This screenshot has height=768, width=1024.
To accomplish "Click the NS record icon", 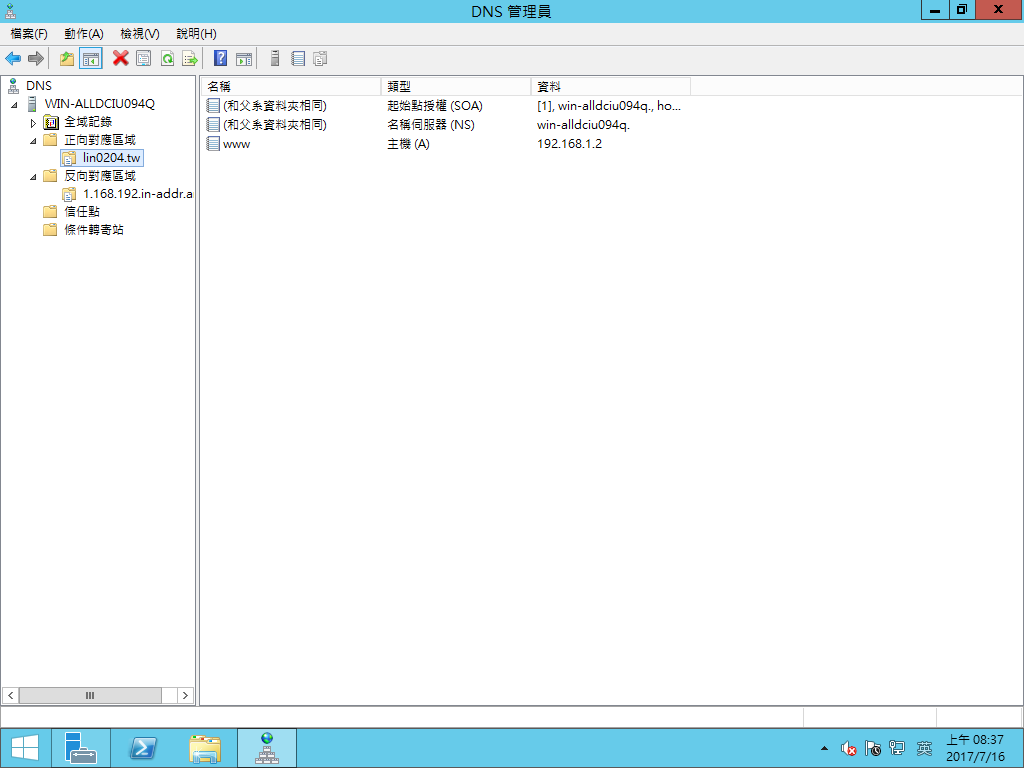I will (x=213, y=125).
